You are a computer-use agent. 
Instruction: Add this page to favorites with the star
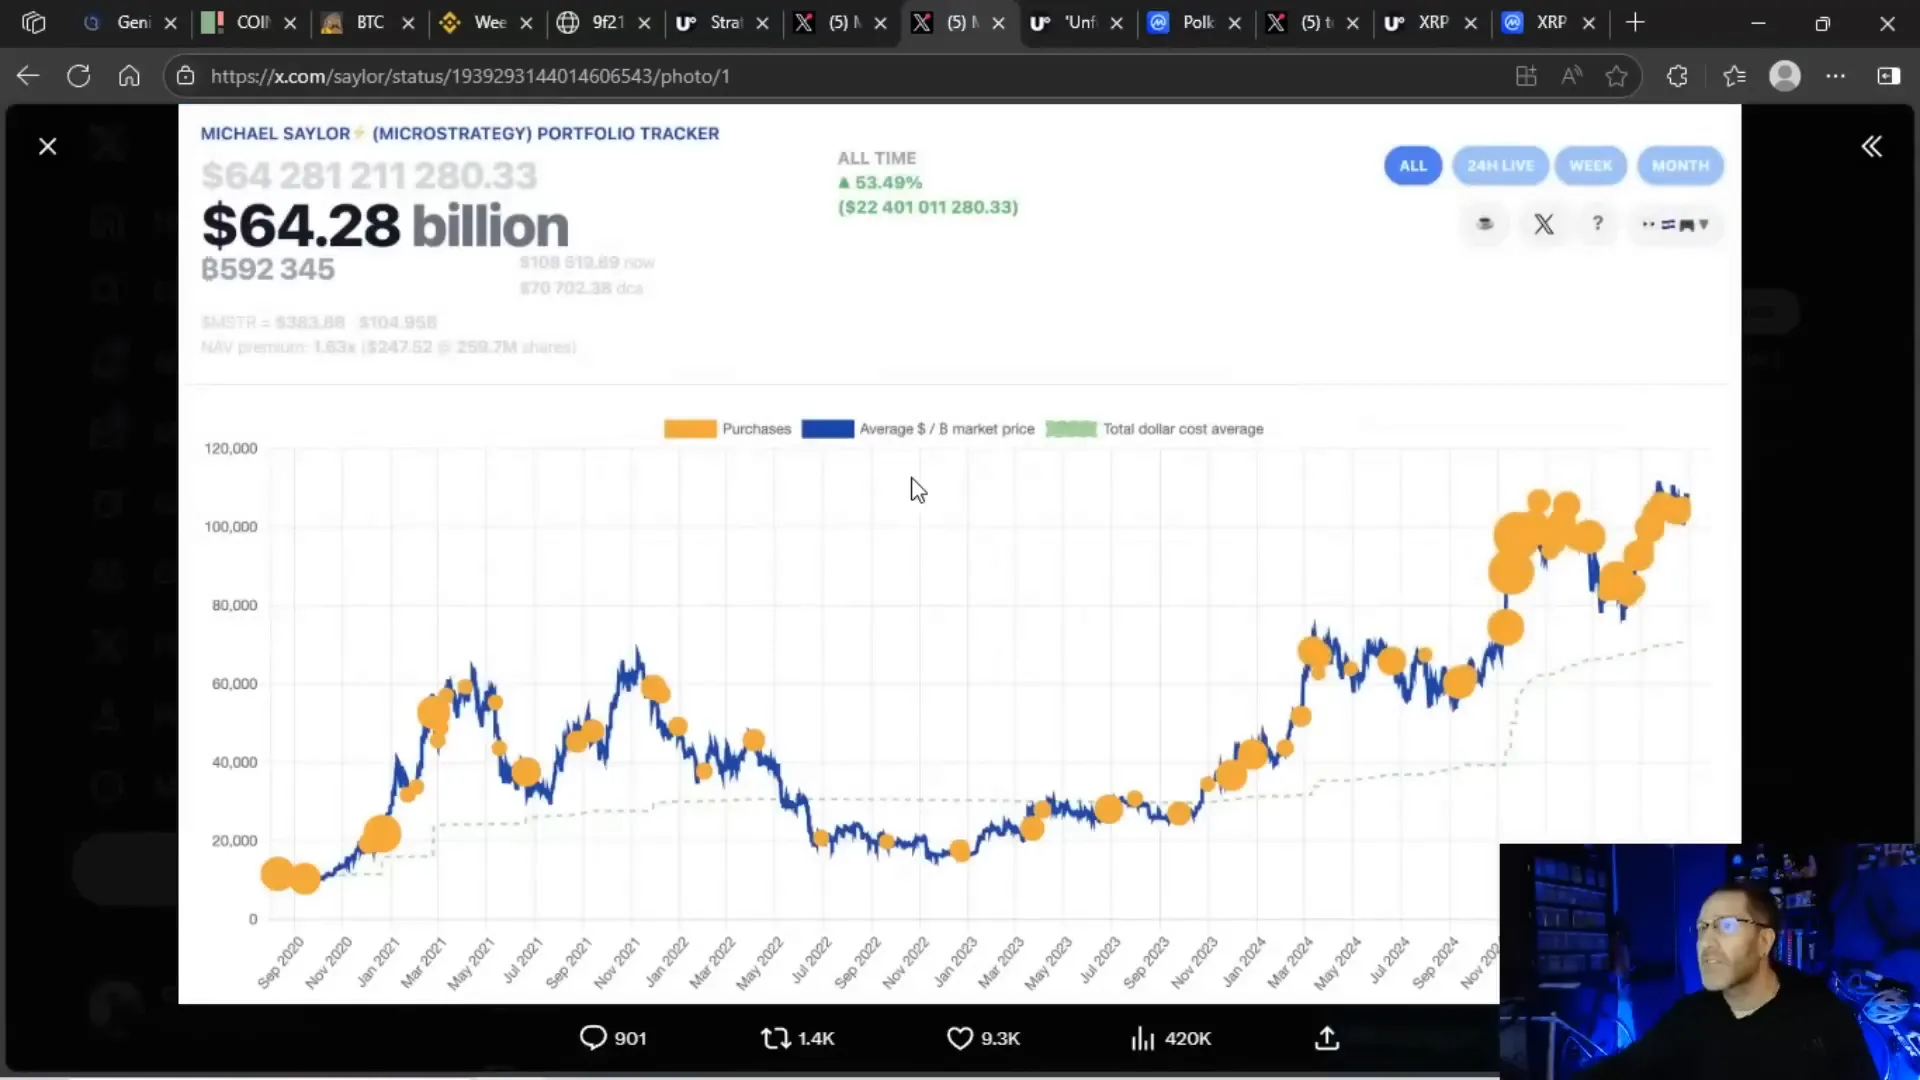click(1616, 76)
